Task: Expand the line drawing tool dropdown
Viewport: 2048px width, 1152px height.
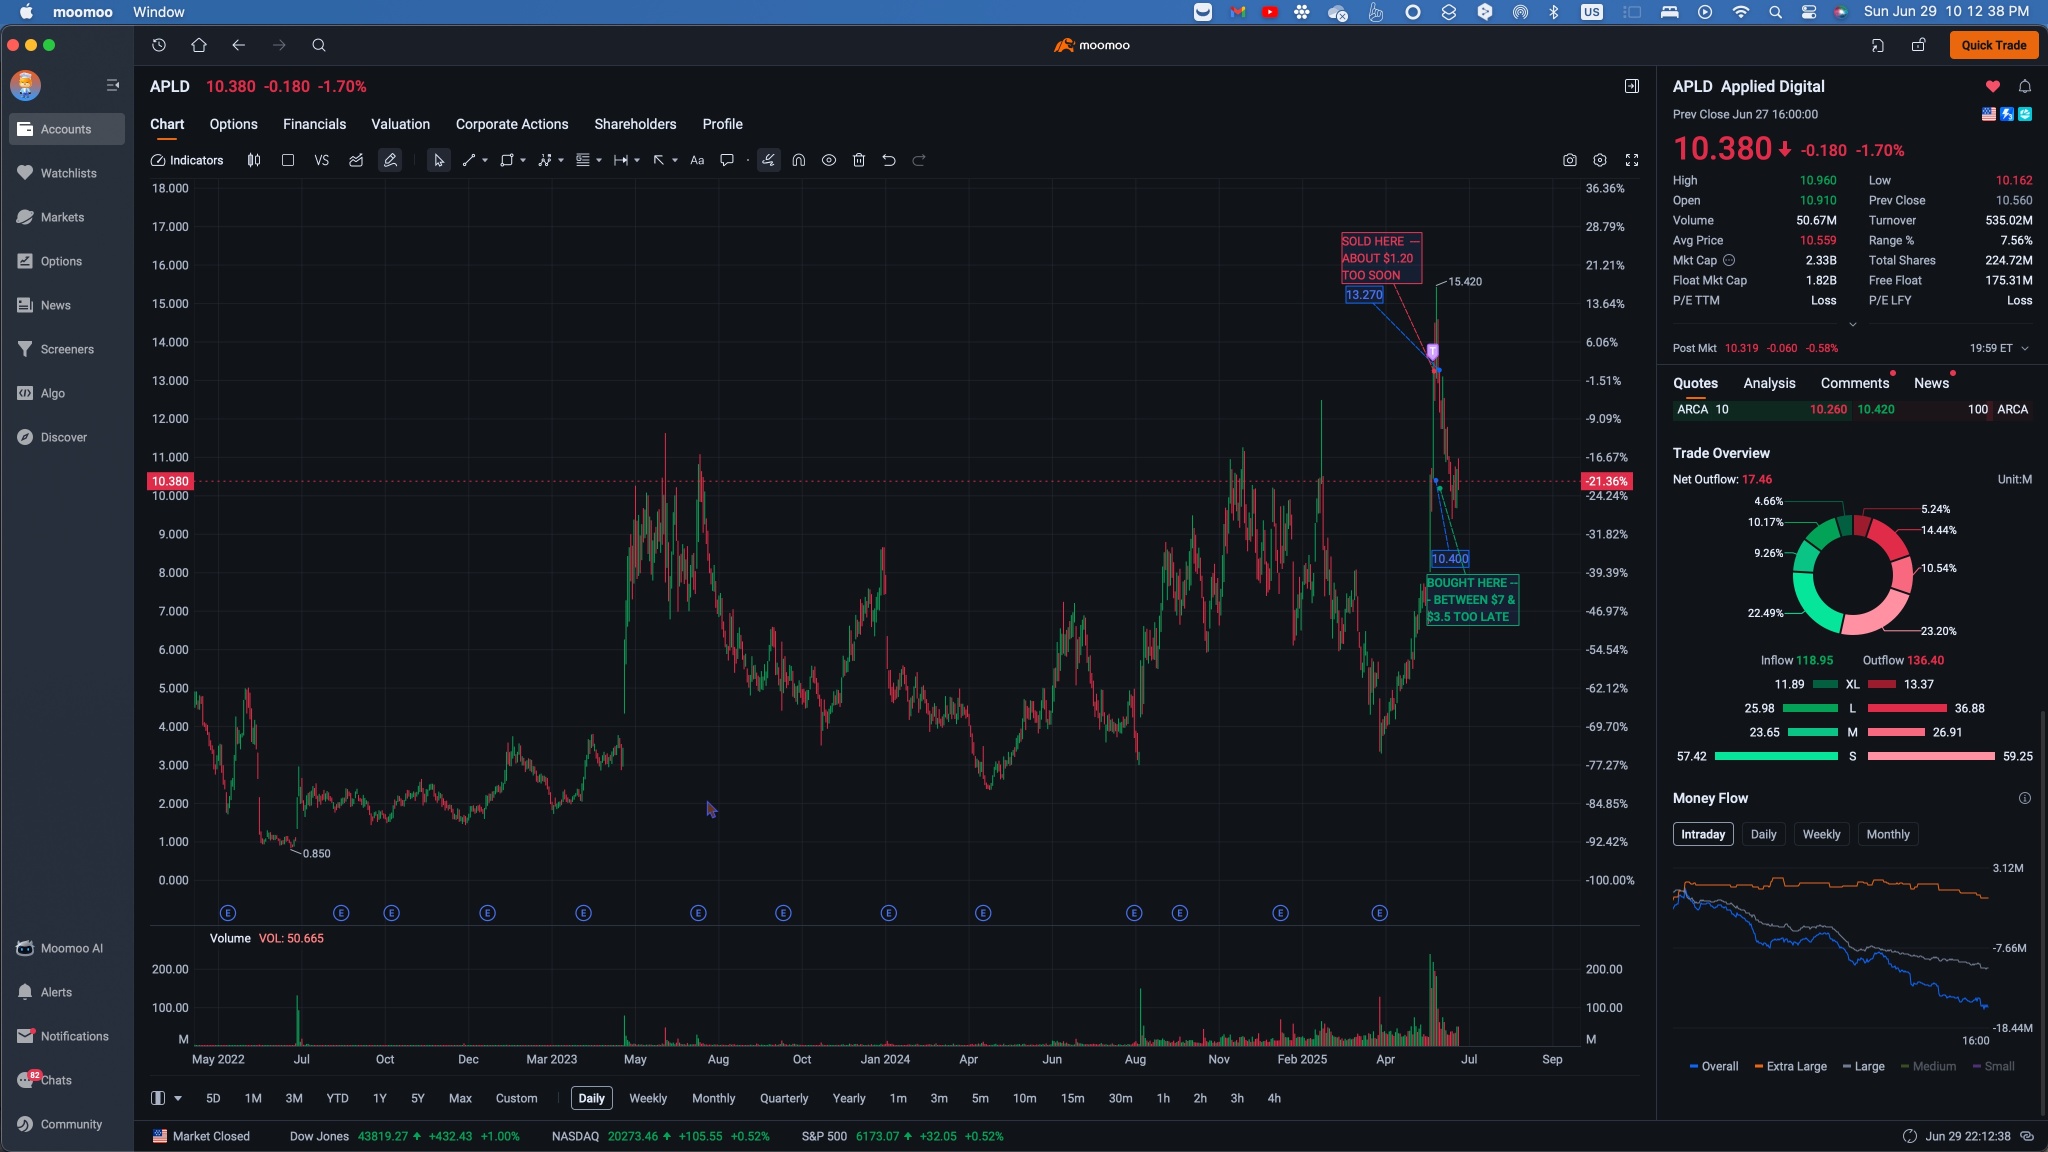Action: [485, 160]
